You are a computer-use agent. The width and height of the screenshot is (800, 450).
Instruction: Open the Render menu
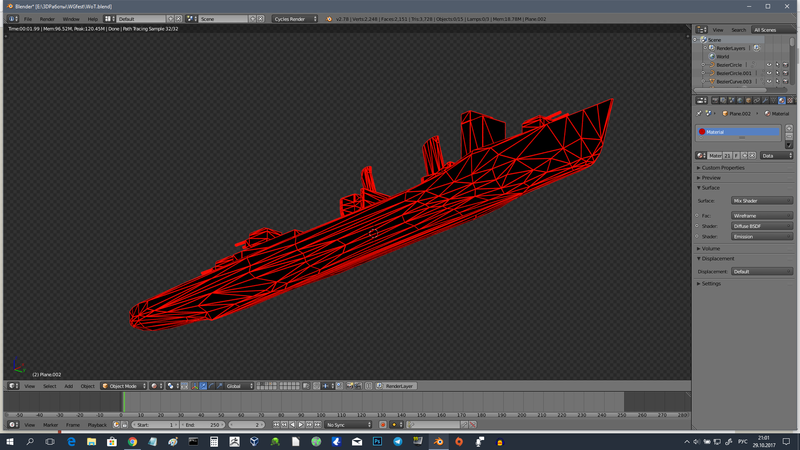[x=47, y=19]
